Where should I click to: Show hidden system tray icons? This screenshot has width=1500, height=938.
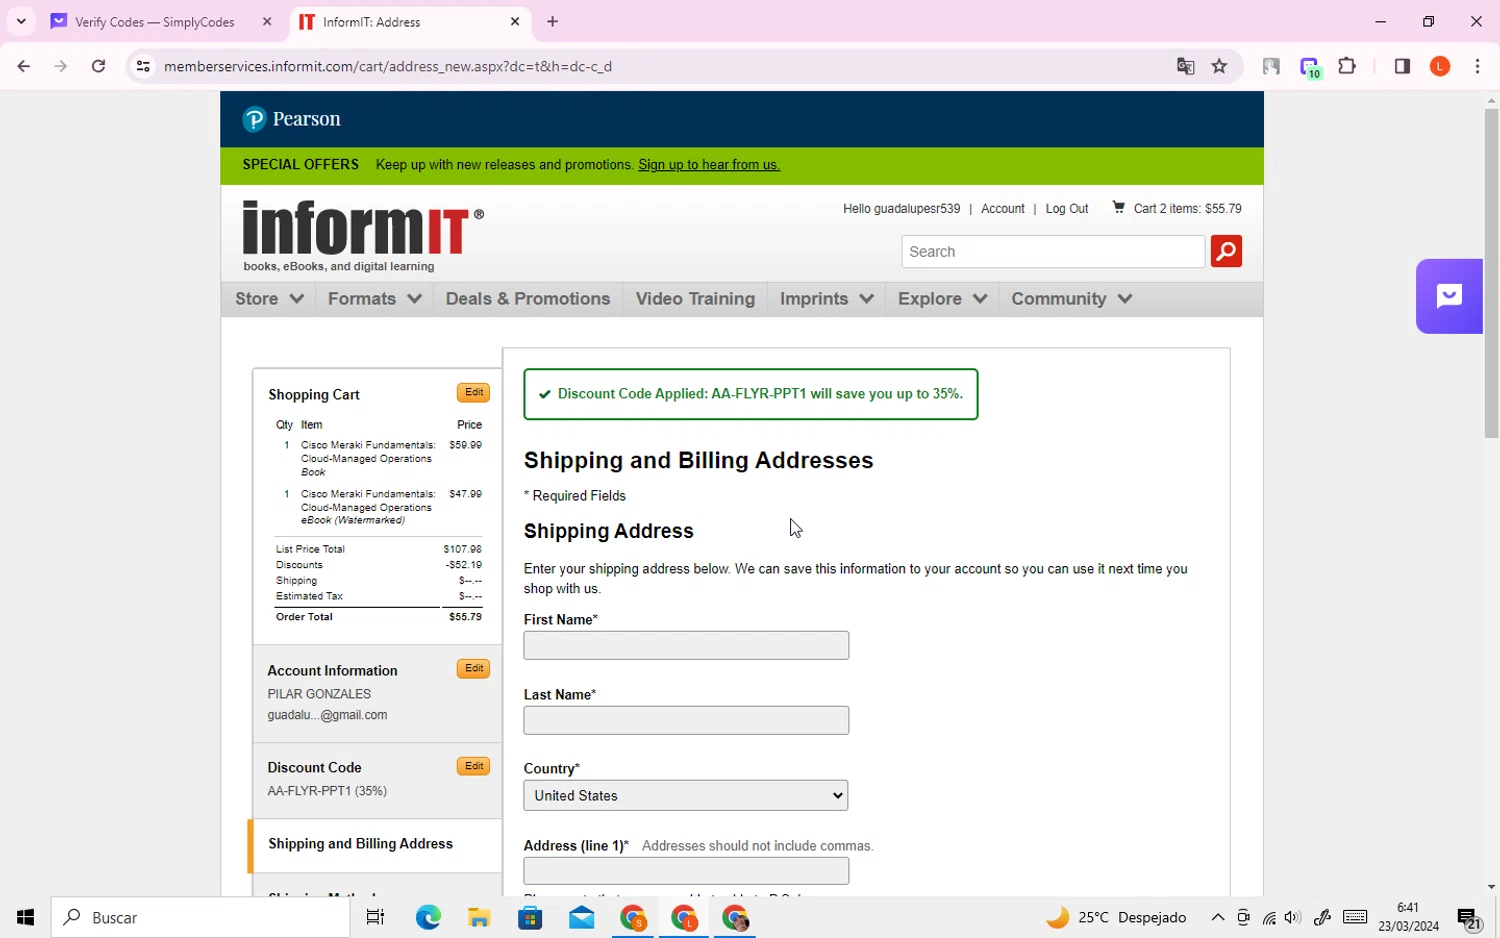1217,917
